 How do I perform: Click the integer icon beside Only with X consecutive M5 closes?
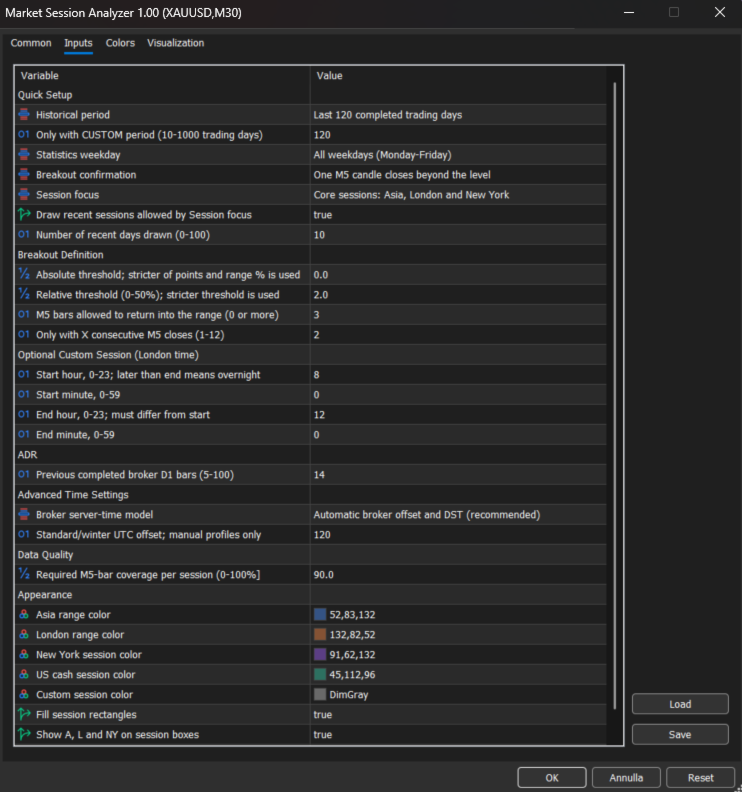24,334
